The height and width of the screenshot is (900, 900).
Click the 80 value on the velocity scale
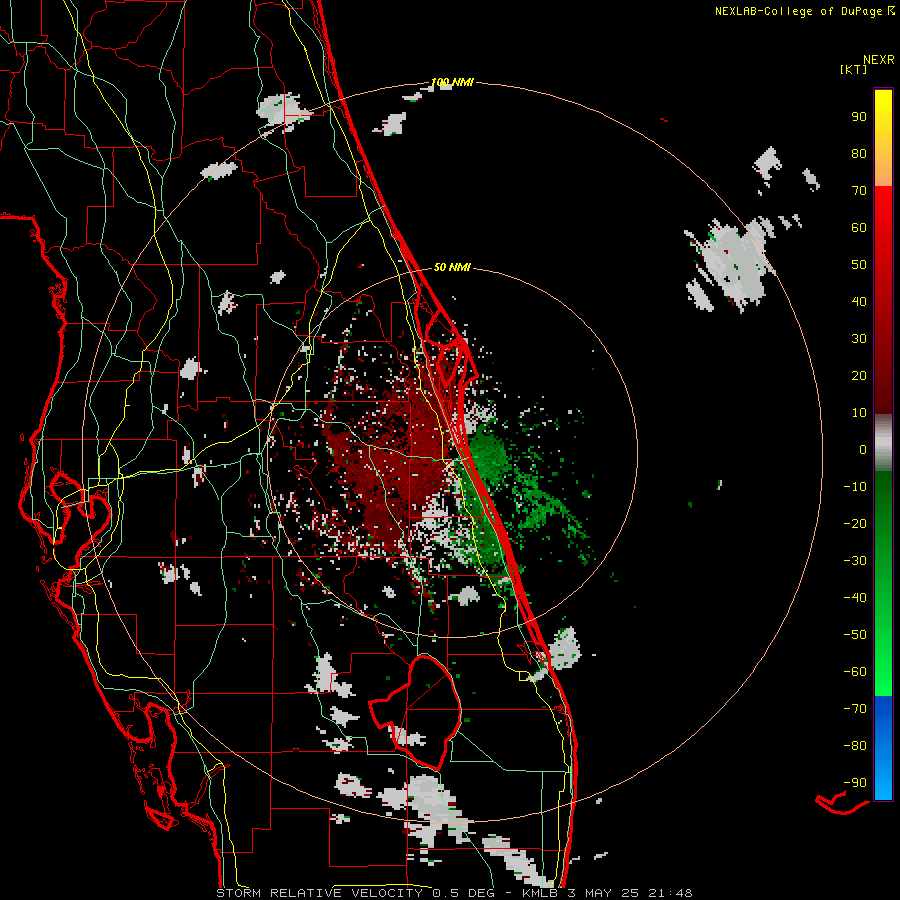pos(859,153)
